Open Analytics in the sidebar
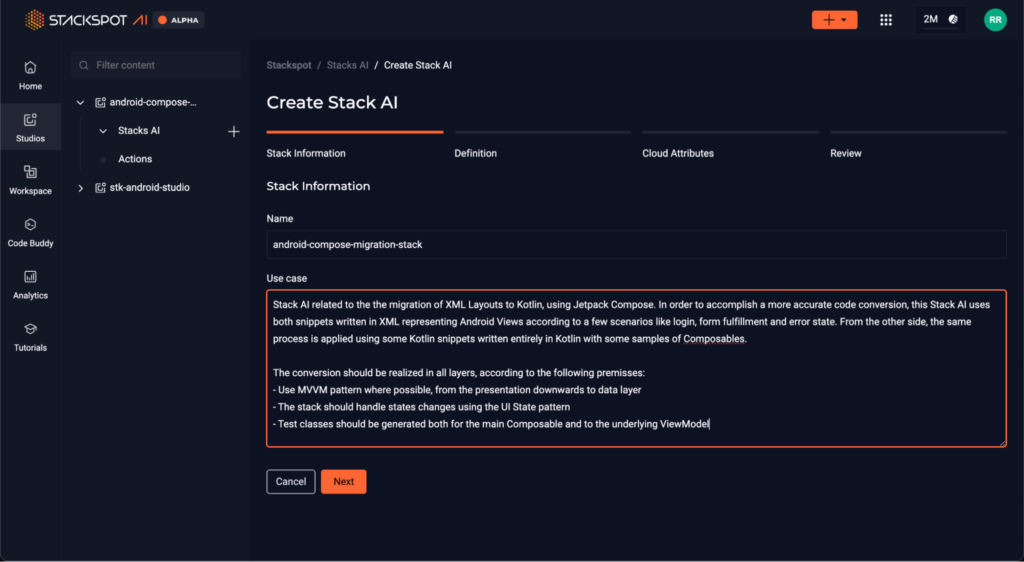The image size is (1024, 562). (30, 285)
